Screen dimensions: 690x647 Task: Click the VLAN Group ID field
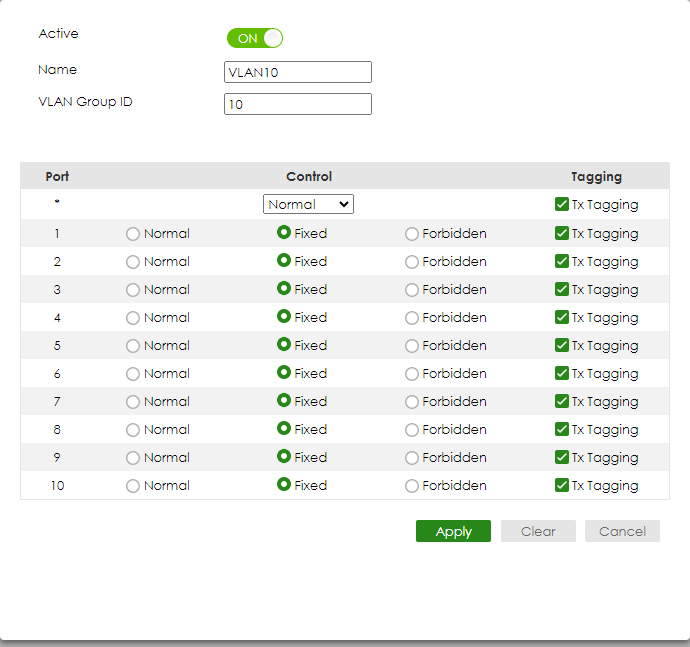[x=298, y=104]
